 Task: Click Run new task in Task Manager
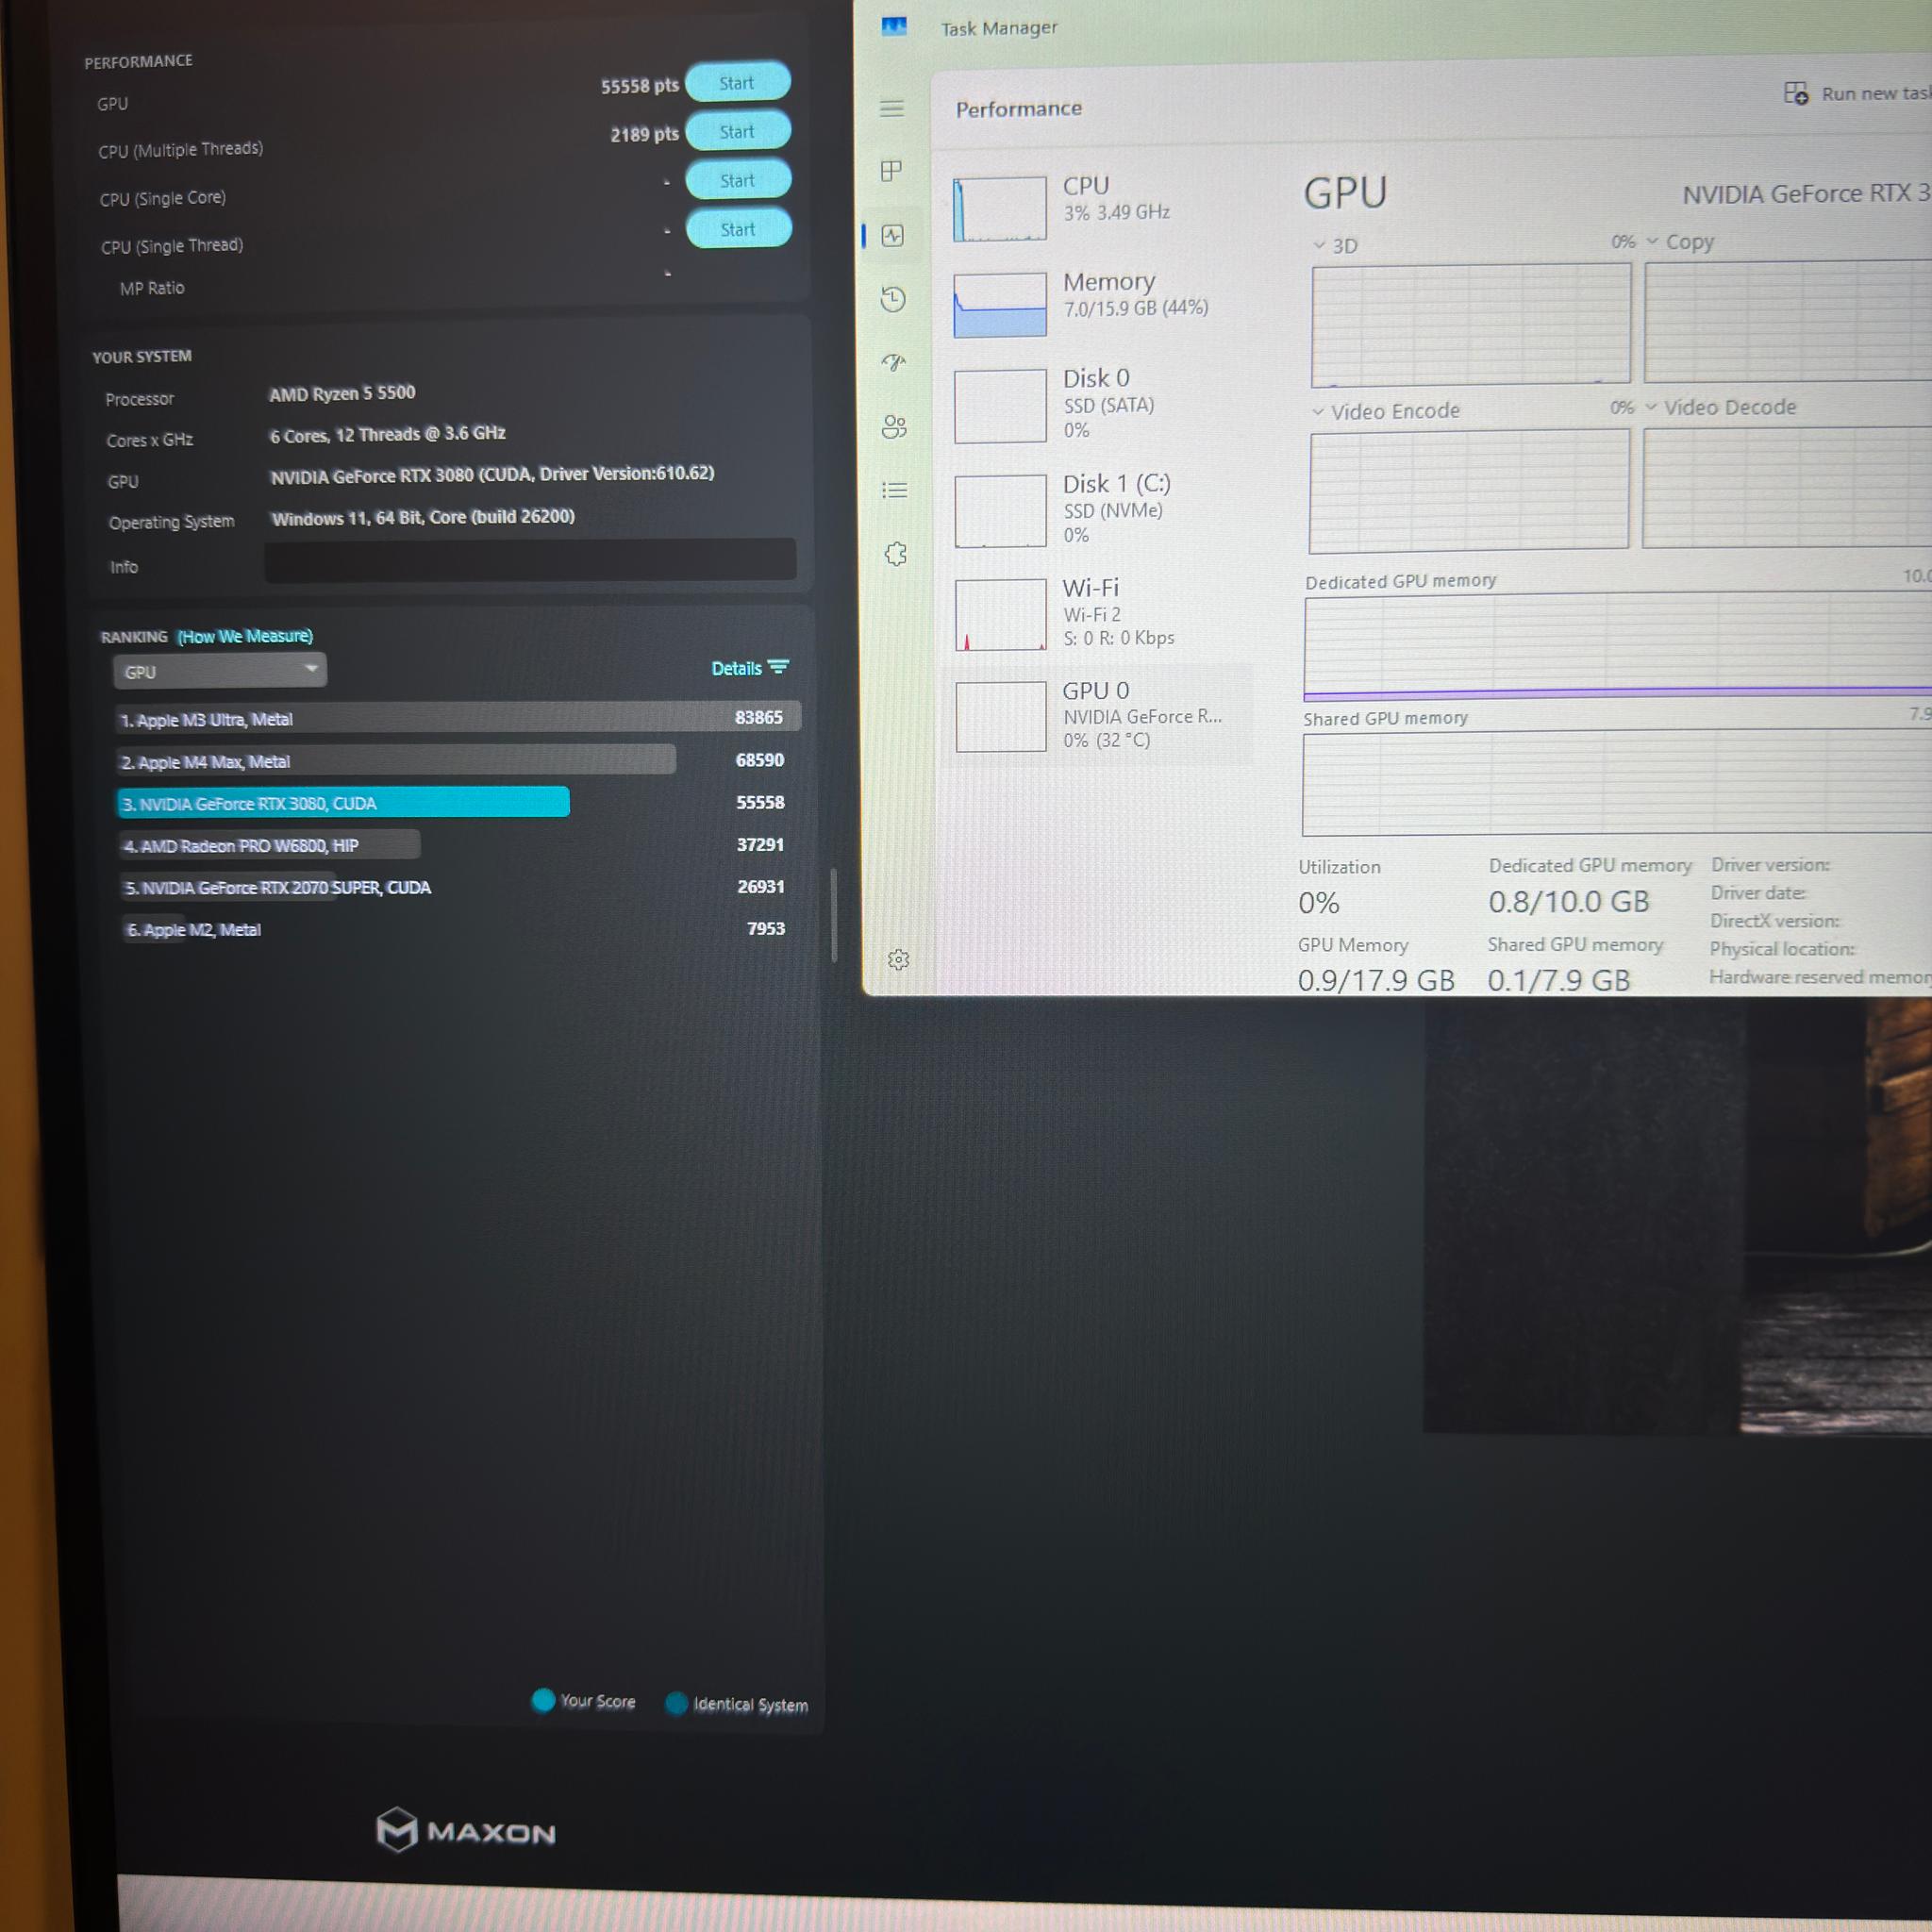click(x=1858, y=94)
